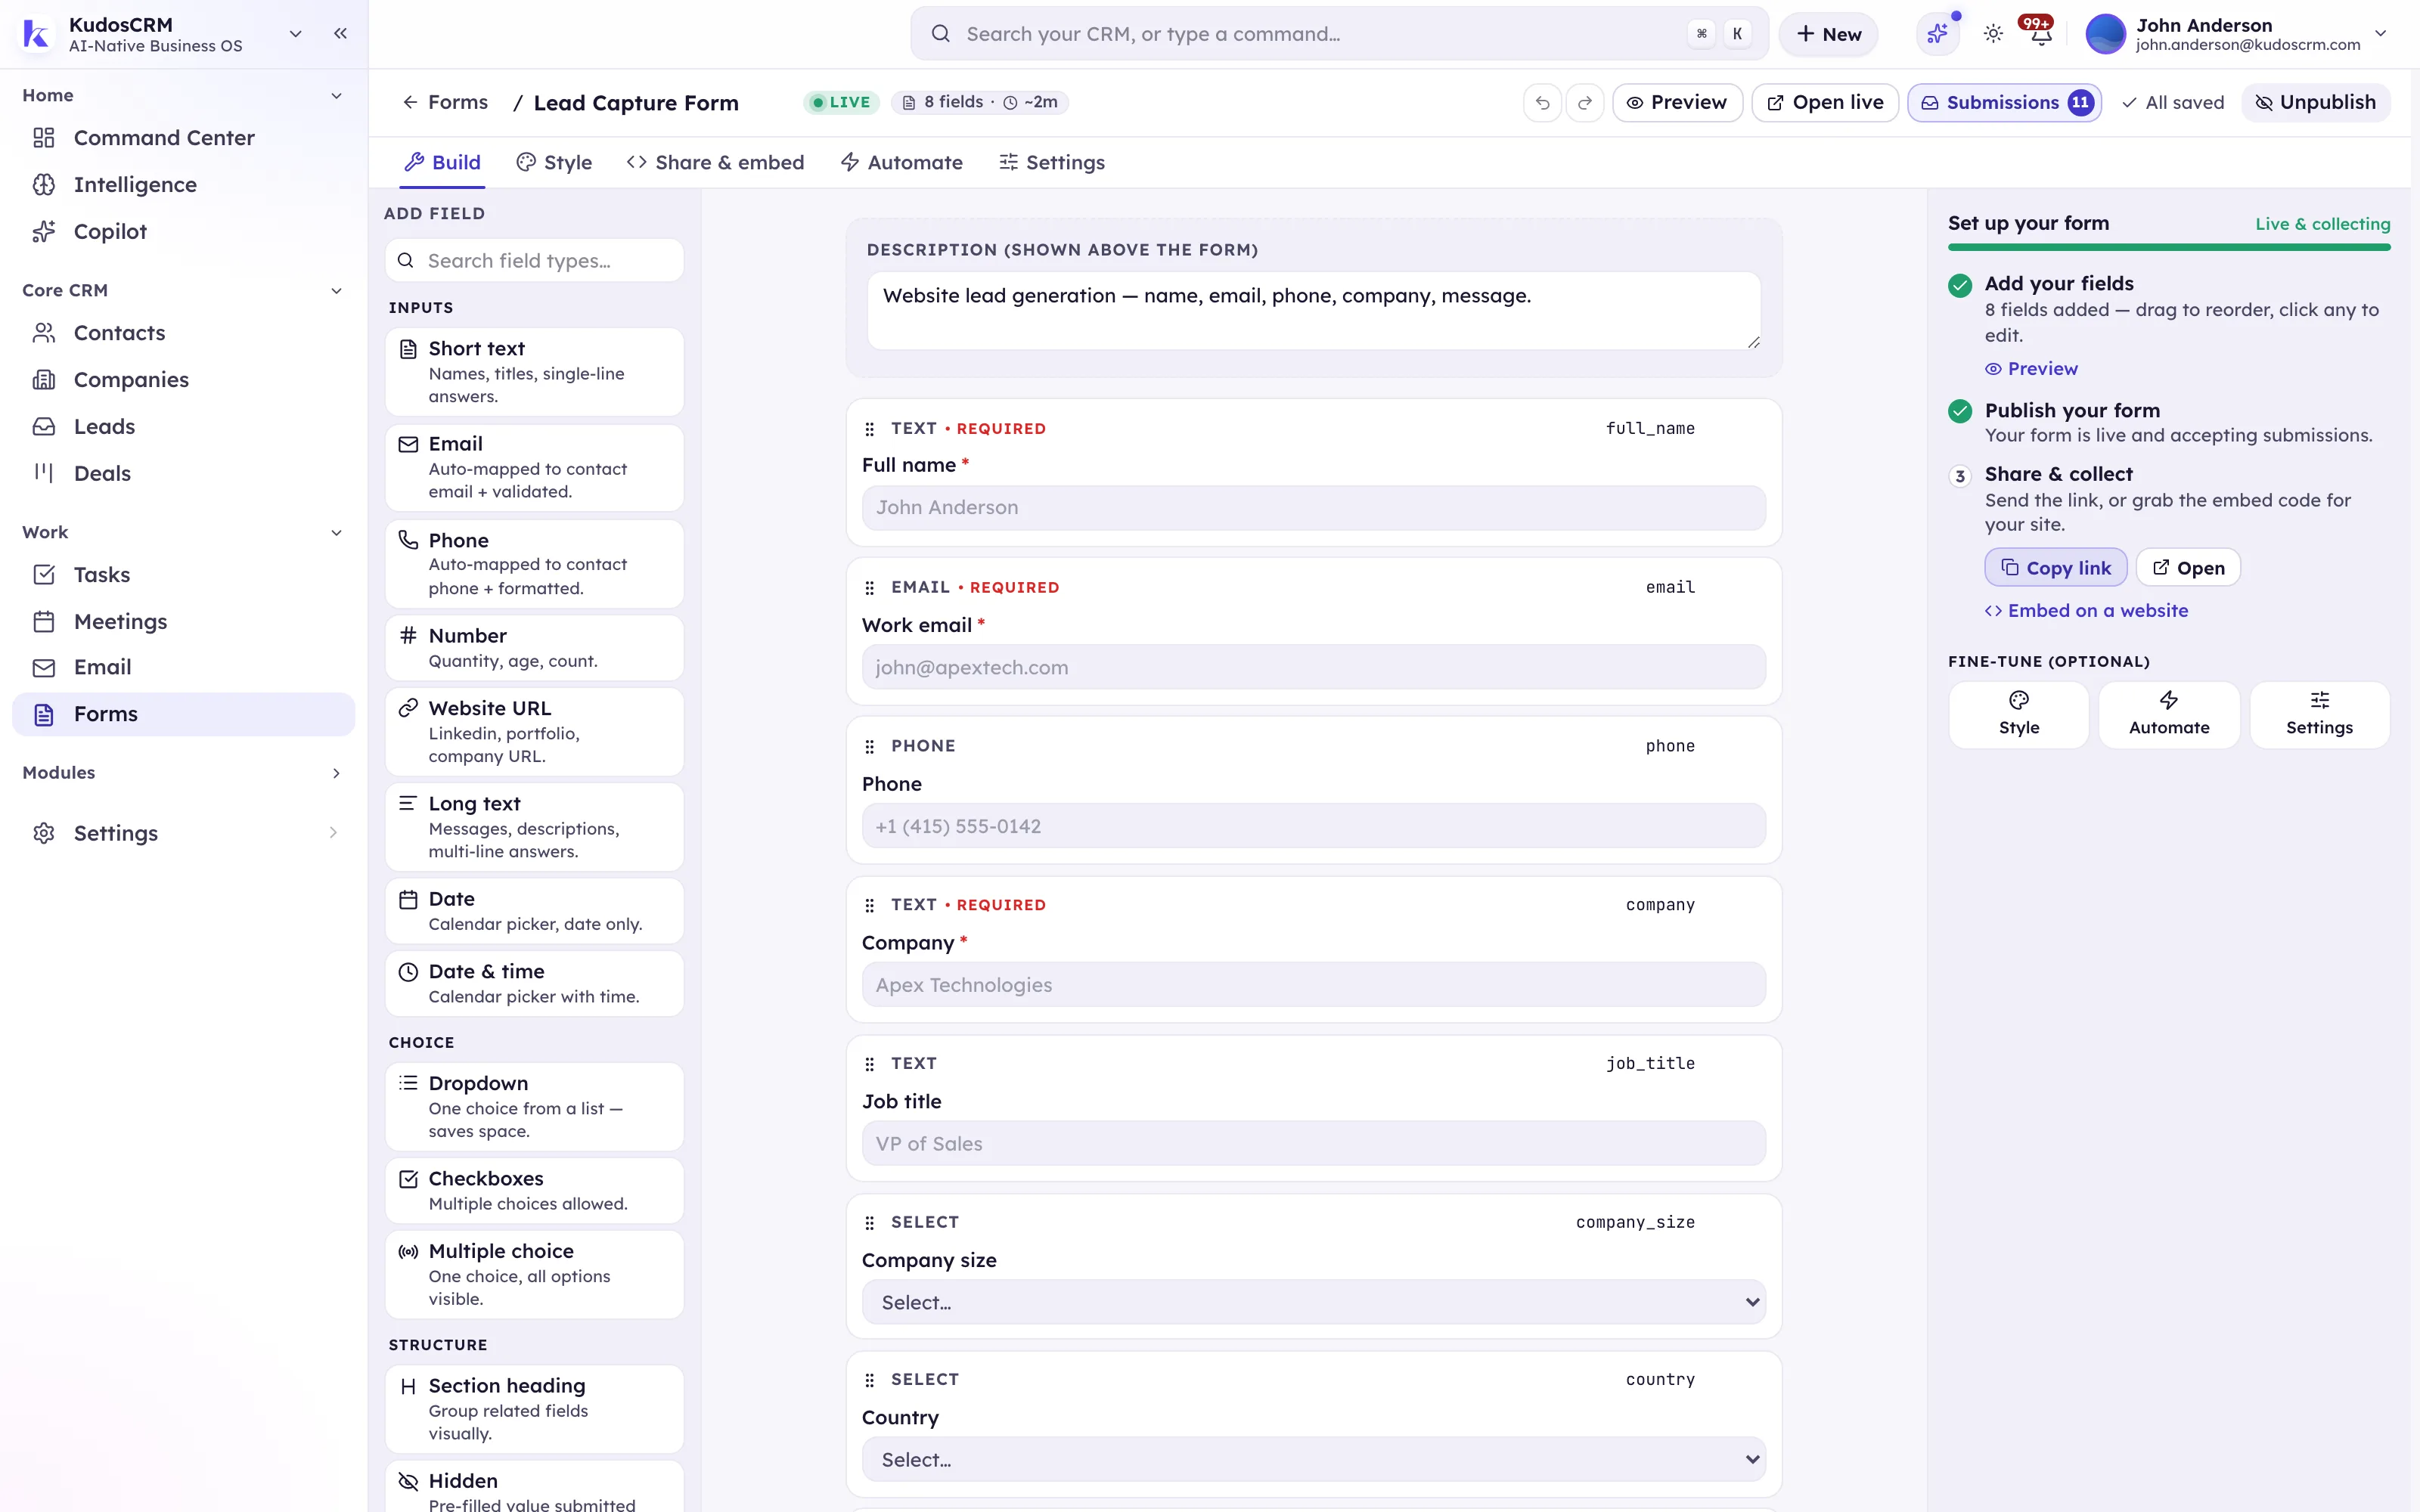Open the Country select dropdown

click(1313, 1460)
